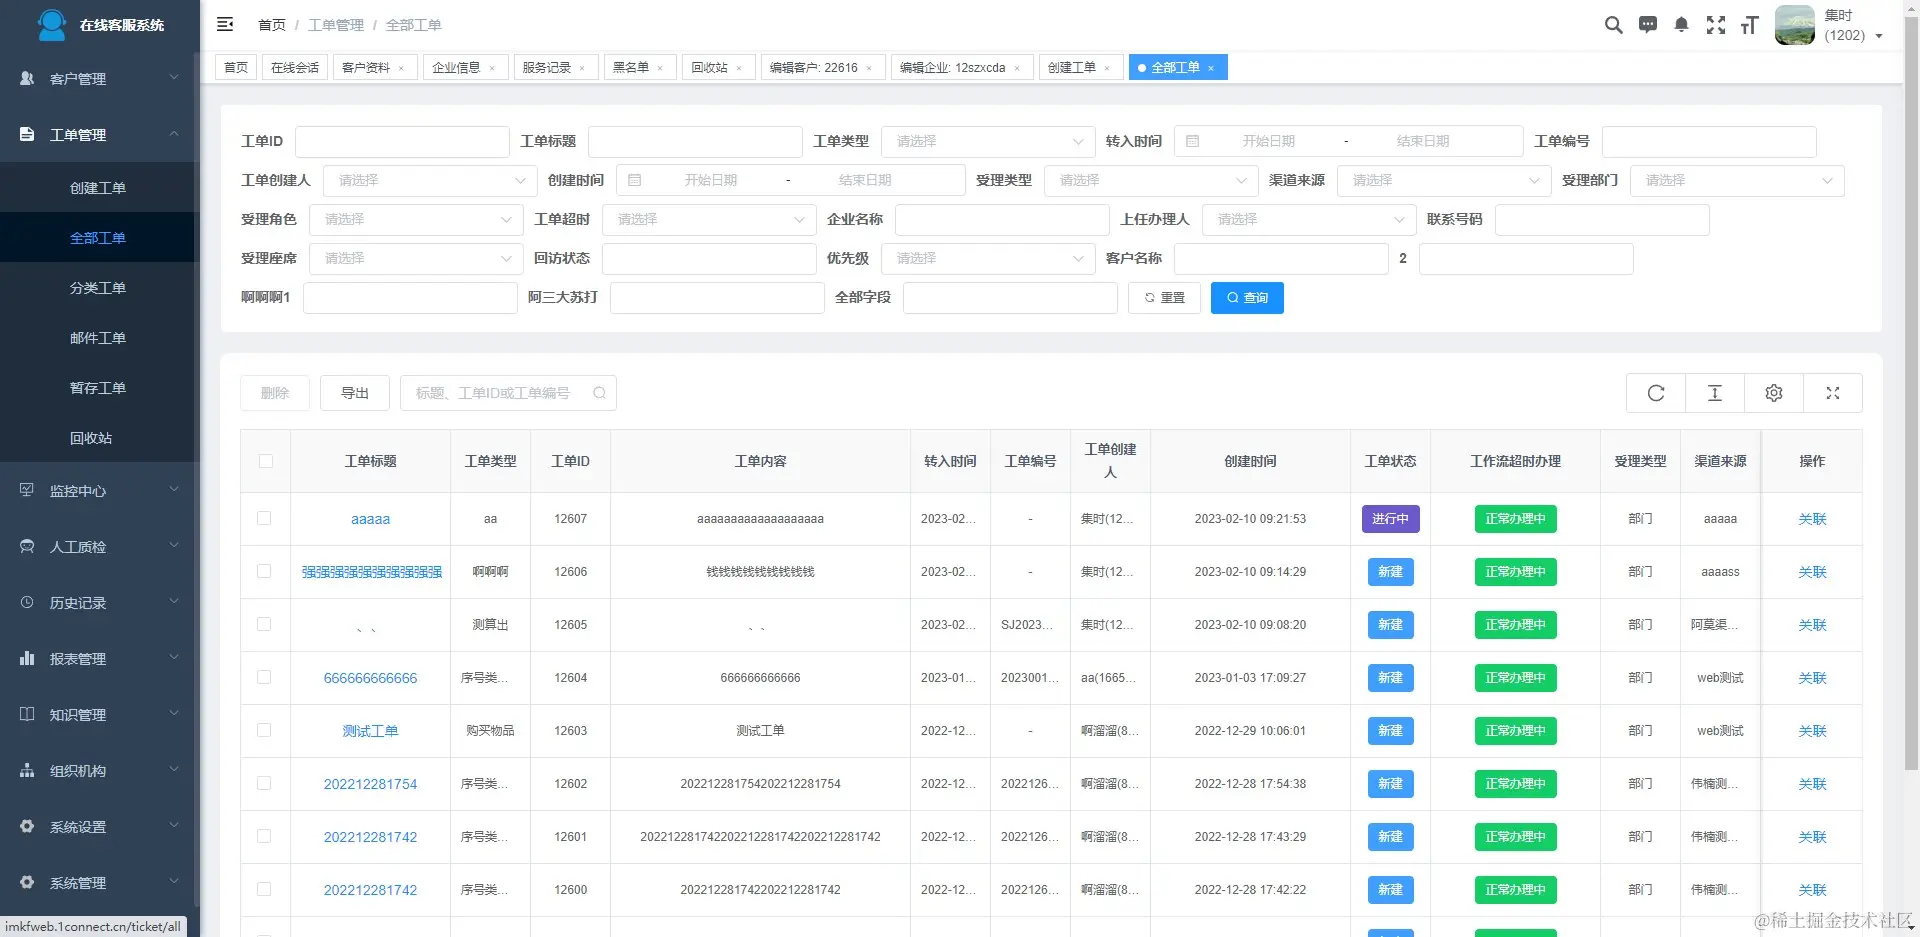Check the row for ticket 12604
Viewport: 1920px width, 937px height.
tap(264, 677)
